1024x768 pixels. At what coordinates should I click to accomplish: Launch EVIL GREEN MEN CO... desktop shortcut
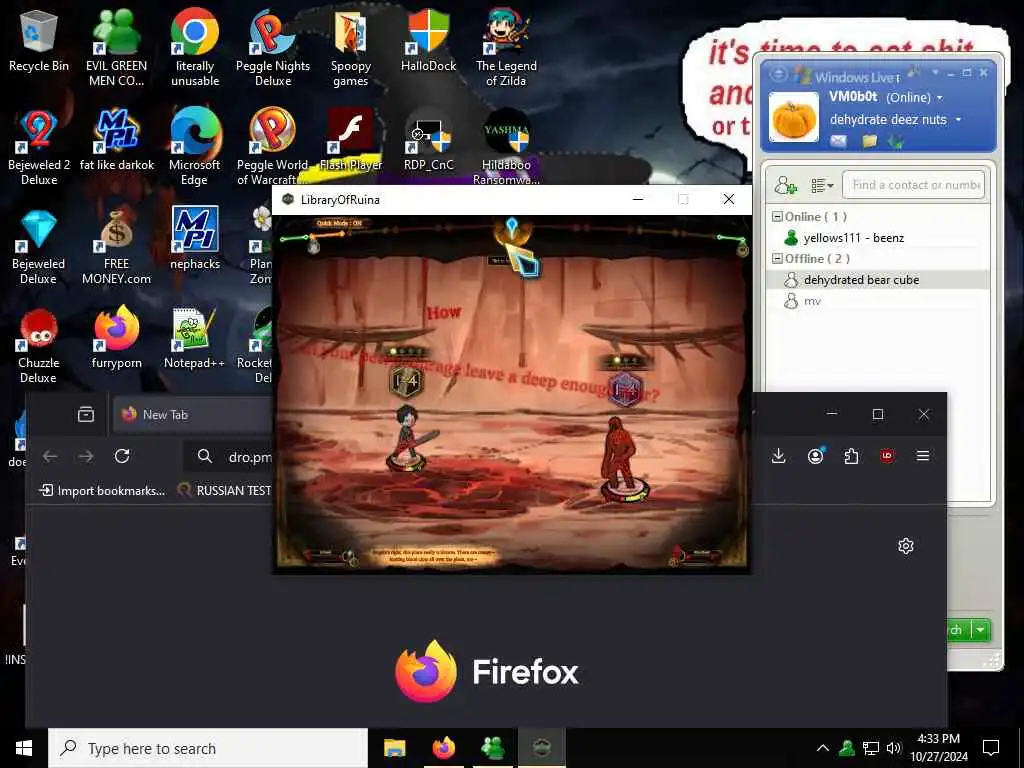pos(116,47)
